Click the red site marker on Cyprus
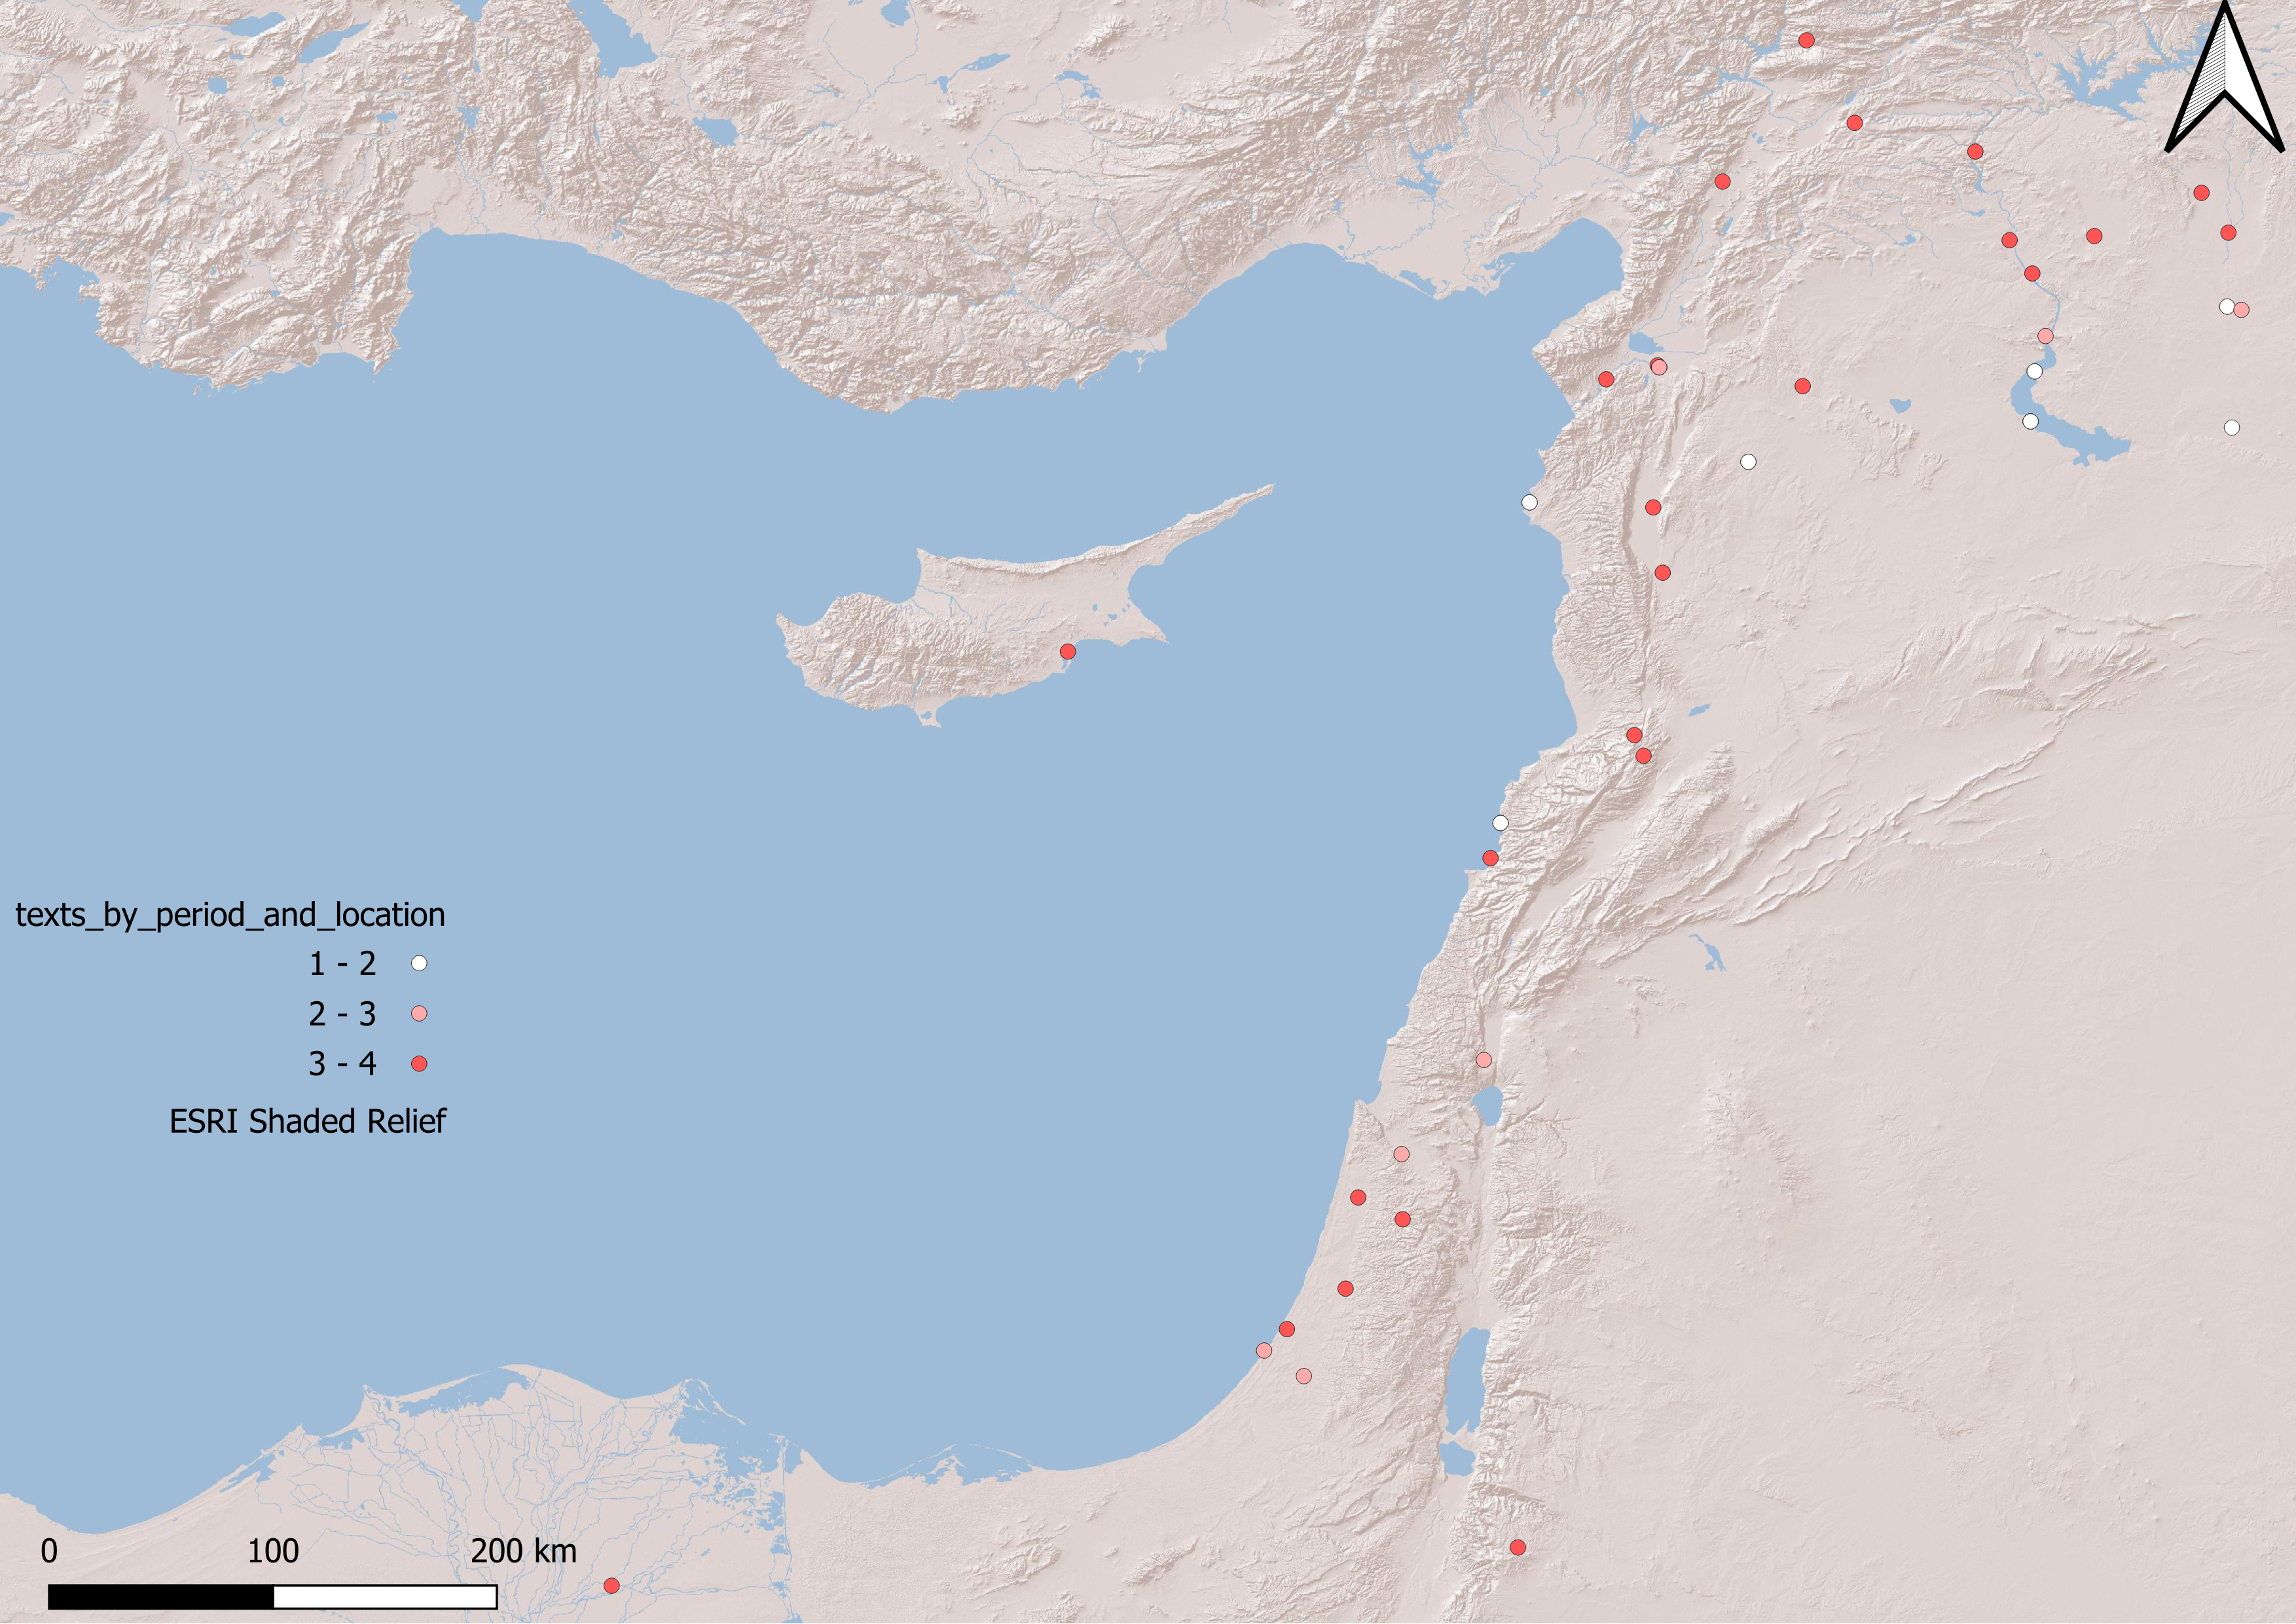The width and height of the screenshot is (2296, 1624). tap(1067, 652)
